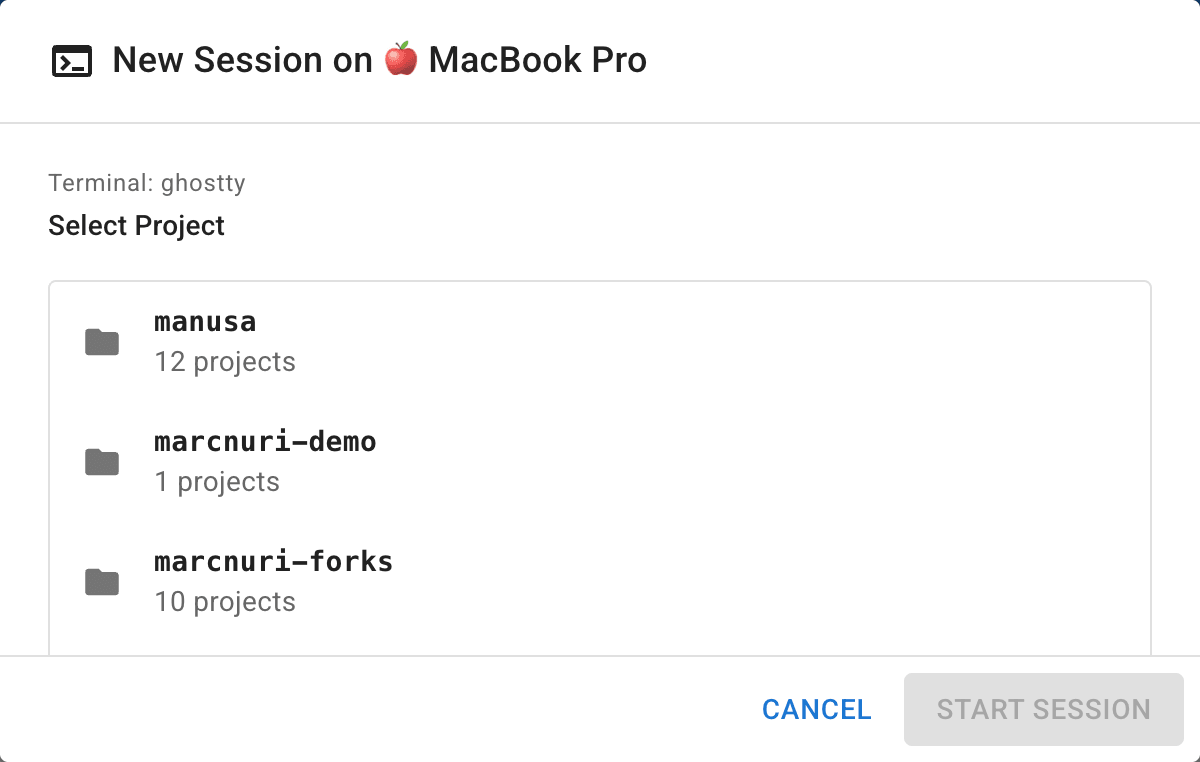Viewport: 1200px width, 762px height.
Task: Open the marcnuri-demo project folder
Action: pyautogui.click(x=265, y=441)
